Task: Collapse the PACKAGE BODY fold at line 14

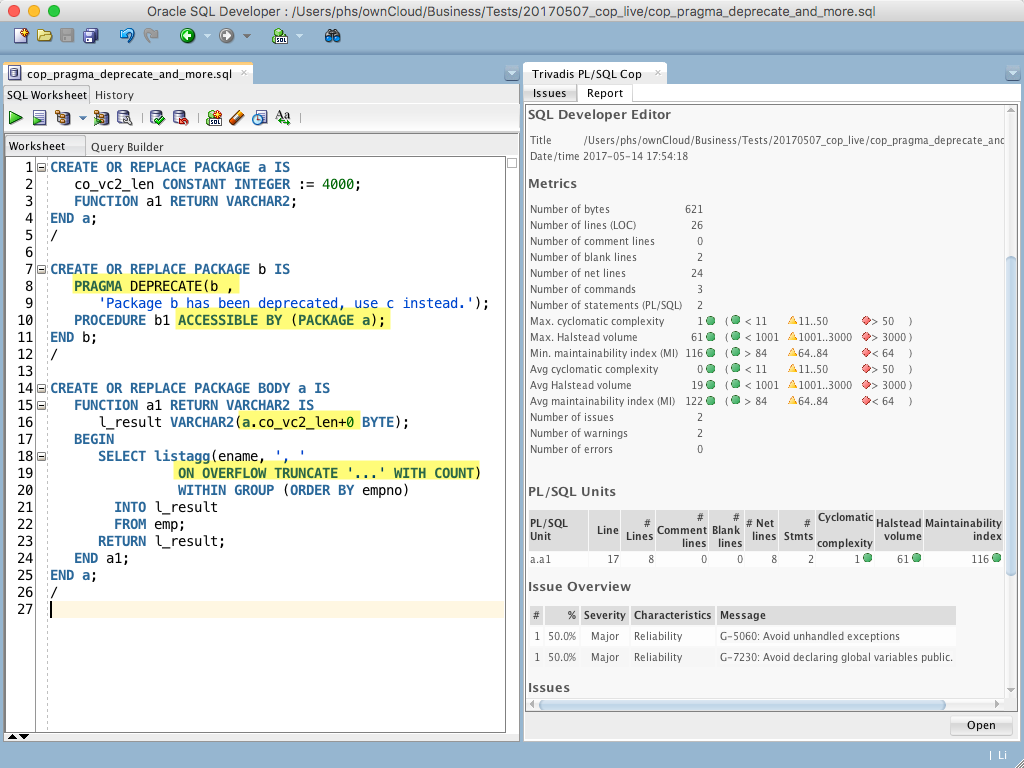Action: pos(41,388)
